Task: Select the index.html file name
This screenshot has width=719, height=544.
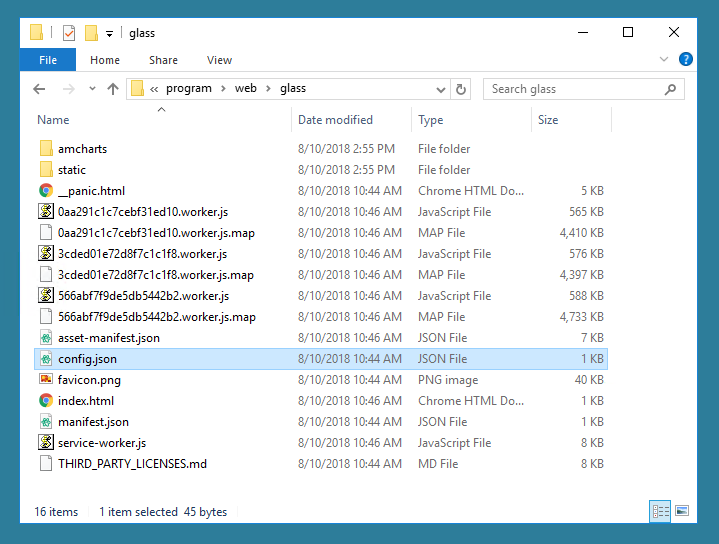Action: 86,401
